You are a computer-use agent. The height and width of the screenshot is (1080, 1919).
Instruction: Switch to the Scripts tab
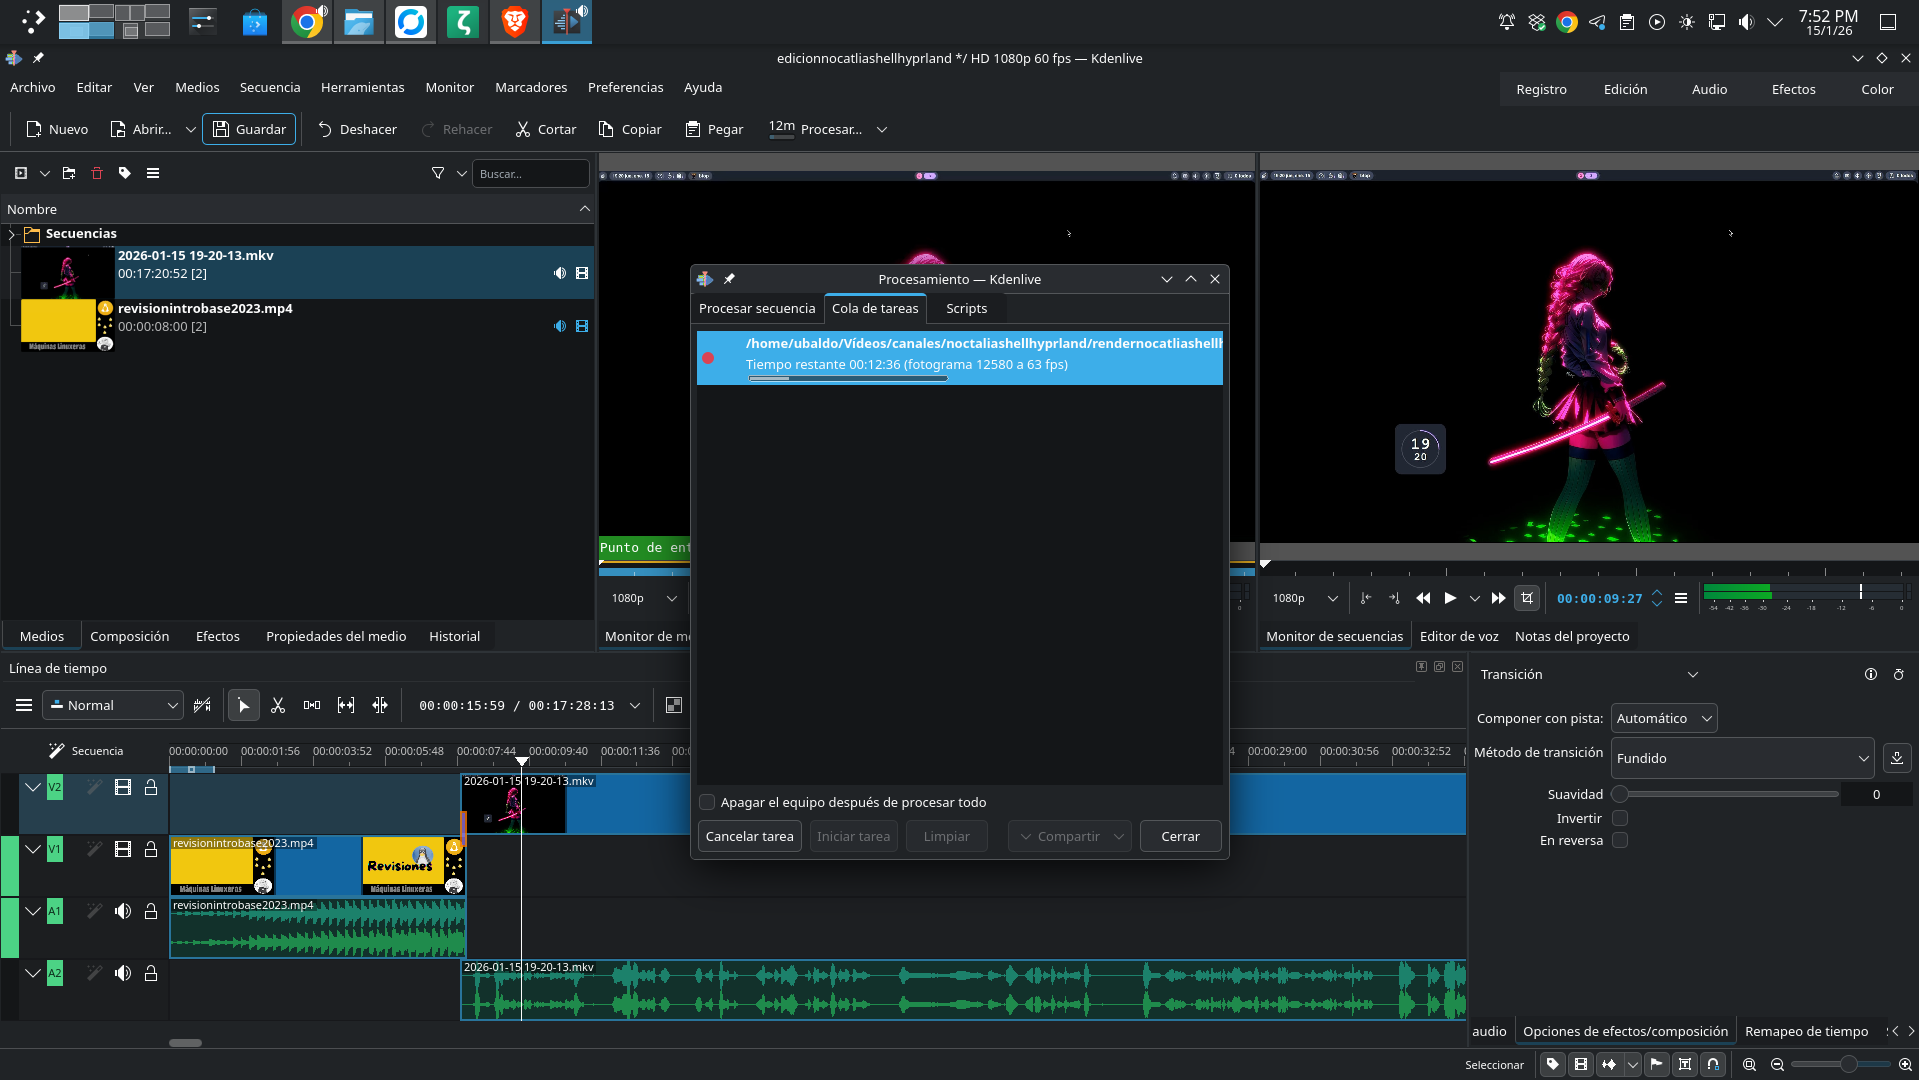[966, 308]
